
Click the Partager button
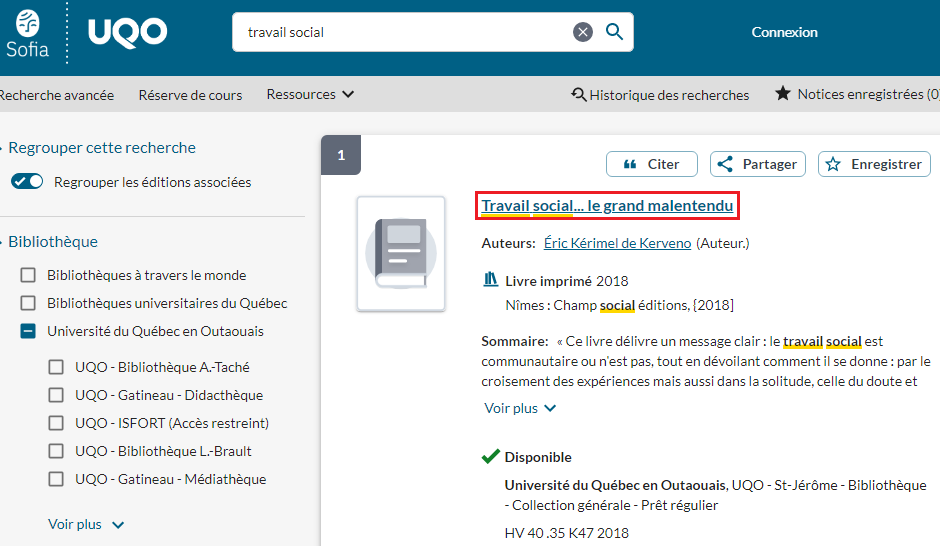[x=758, y=164]
